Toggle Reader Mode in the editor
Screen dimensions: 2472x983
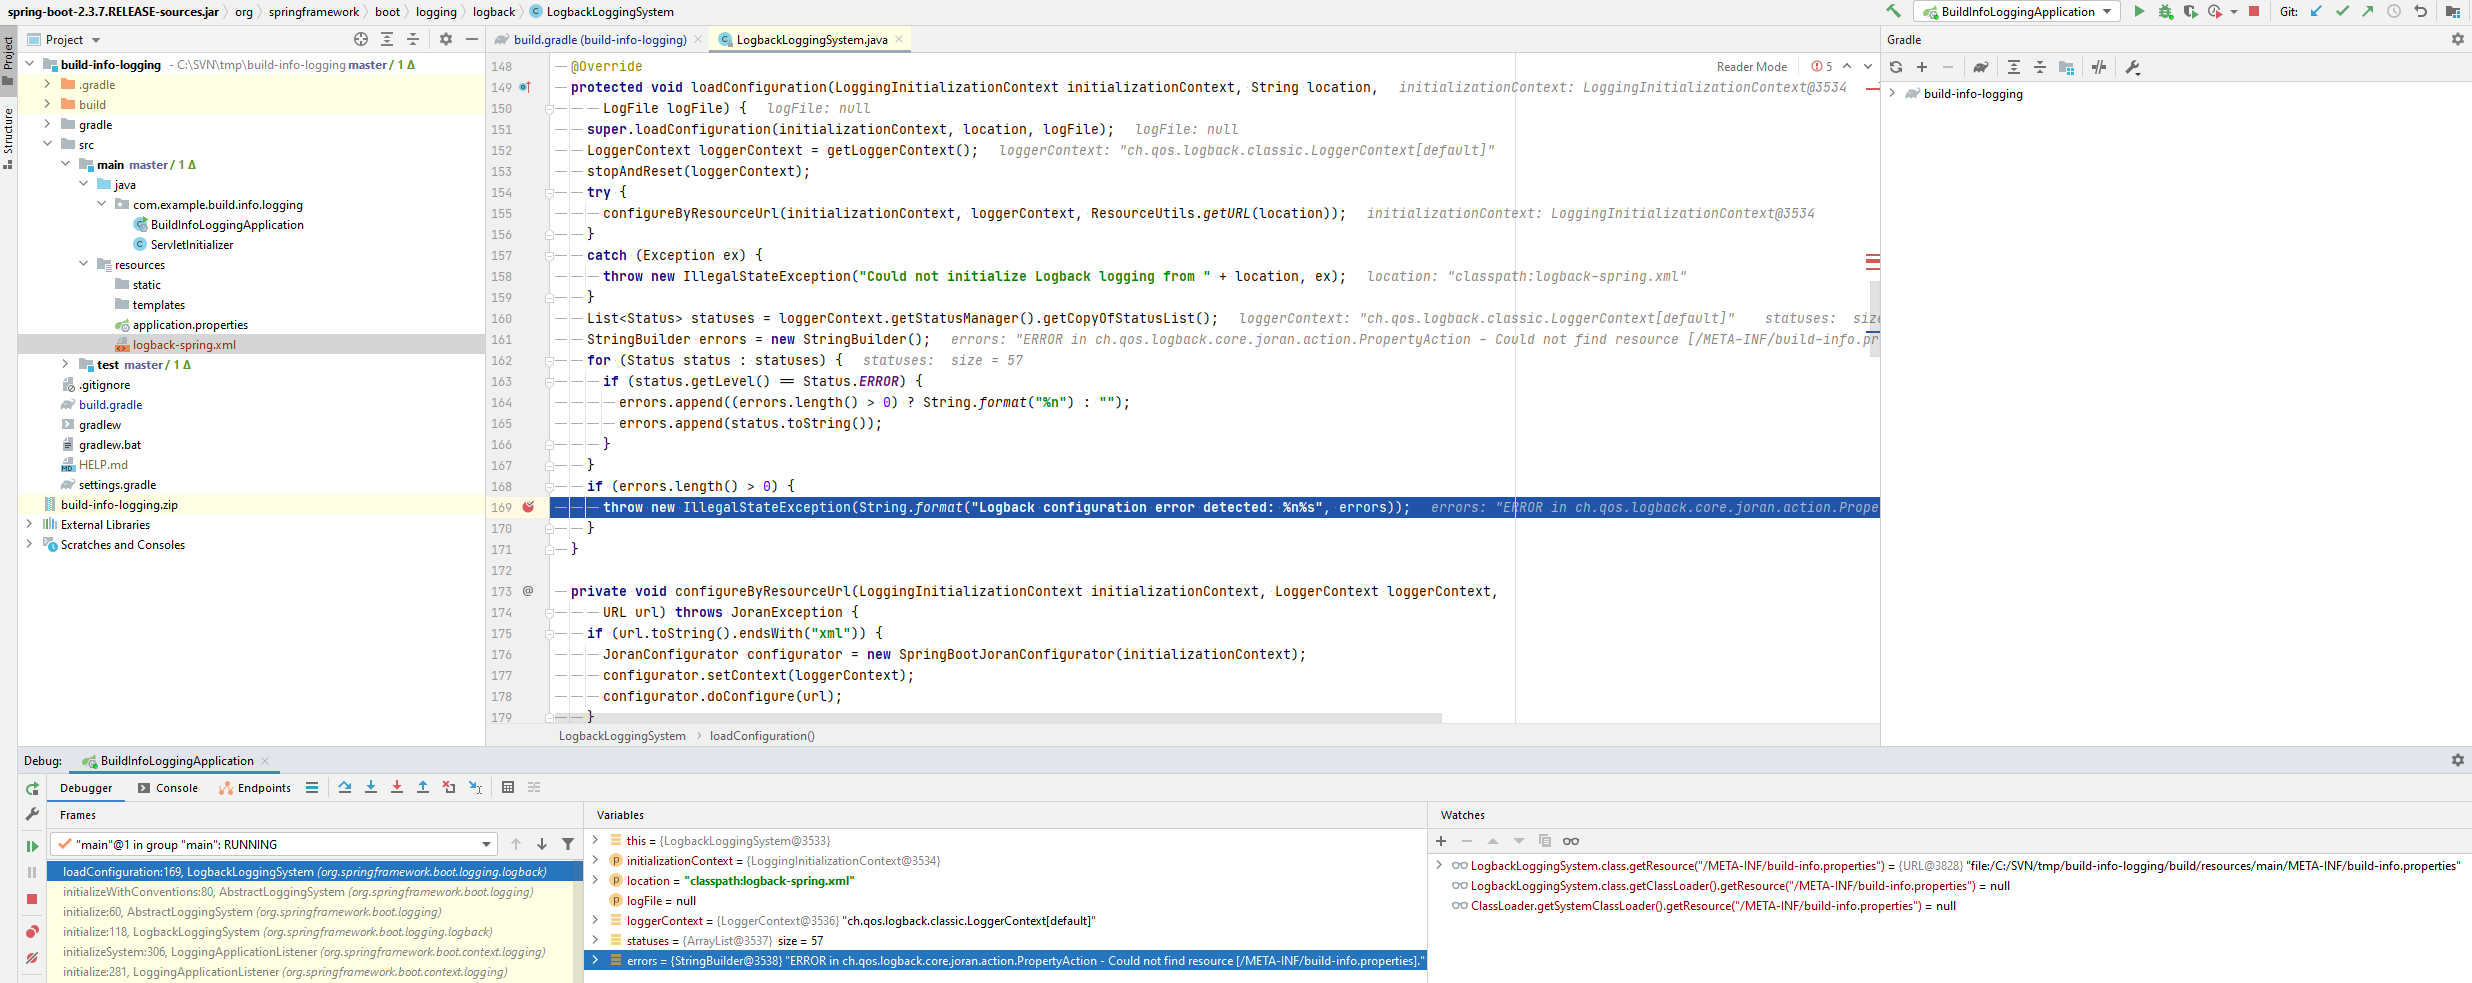[1752, 67]
